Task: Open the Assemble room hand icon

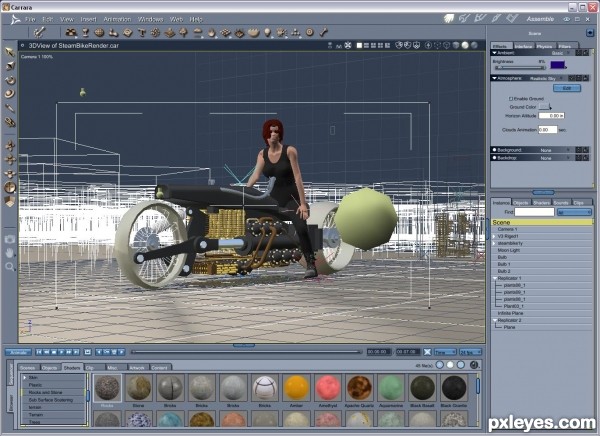Action: [x=449, y=18]
